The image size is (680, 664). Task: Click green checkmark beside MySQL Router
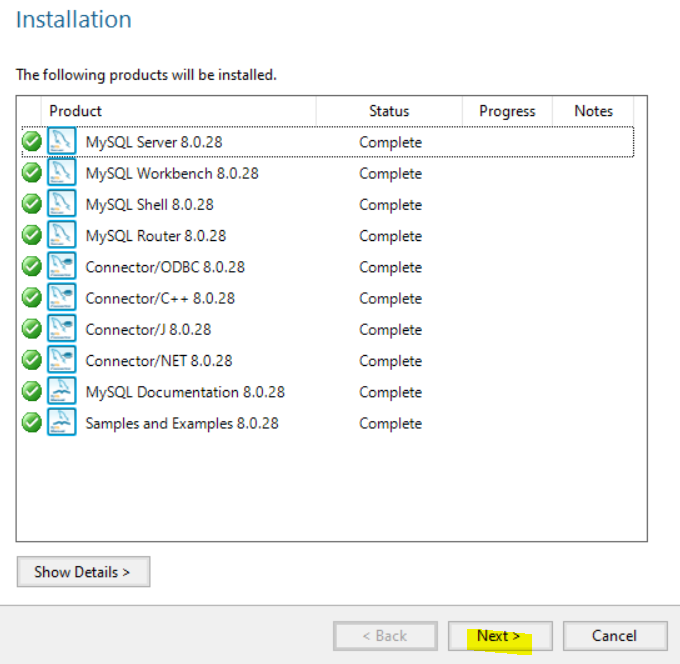point(32,235)
